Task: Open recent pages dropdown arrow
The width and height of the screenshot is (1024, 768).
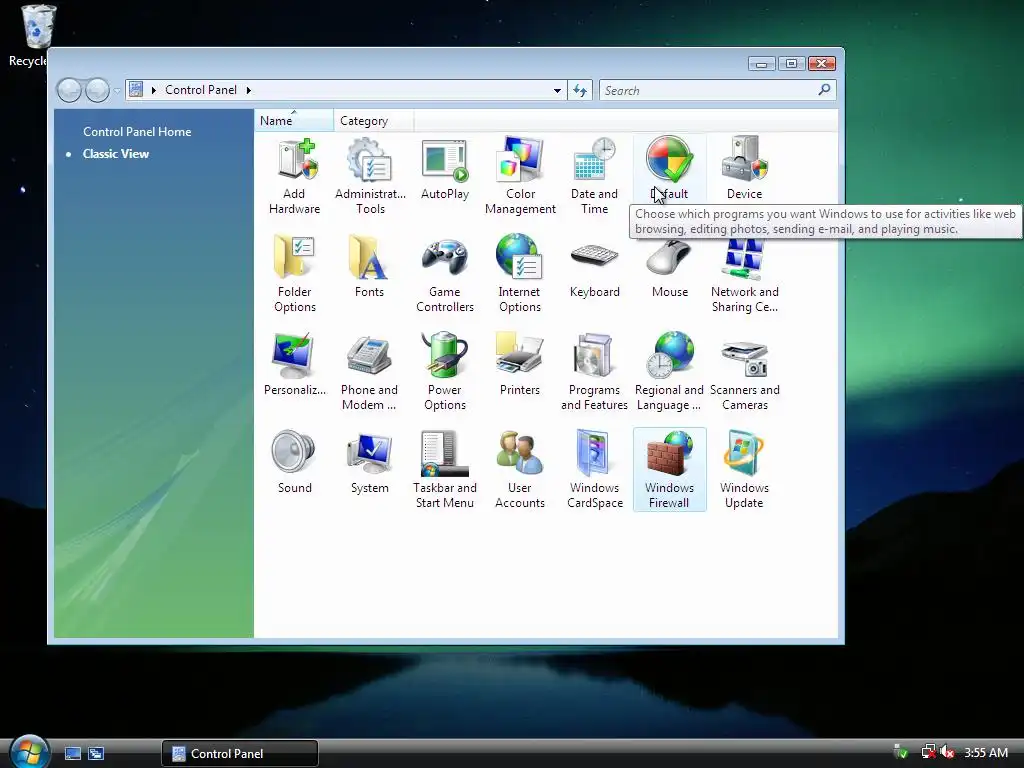Action: [x=117, y=91]
